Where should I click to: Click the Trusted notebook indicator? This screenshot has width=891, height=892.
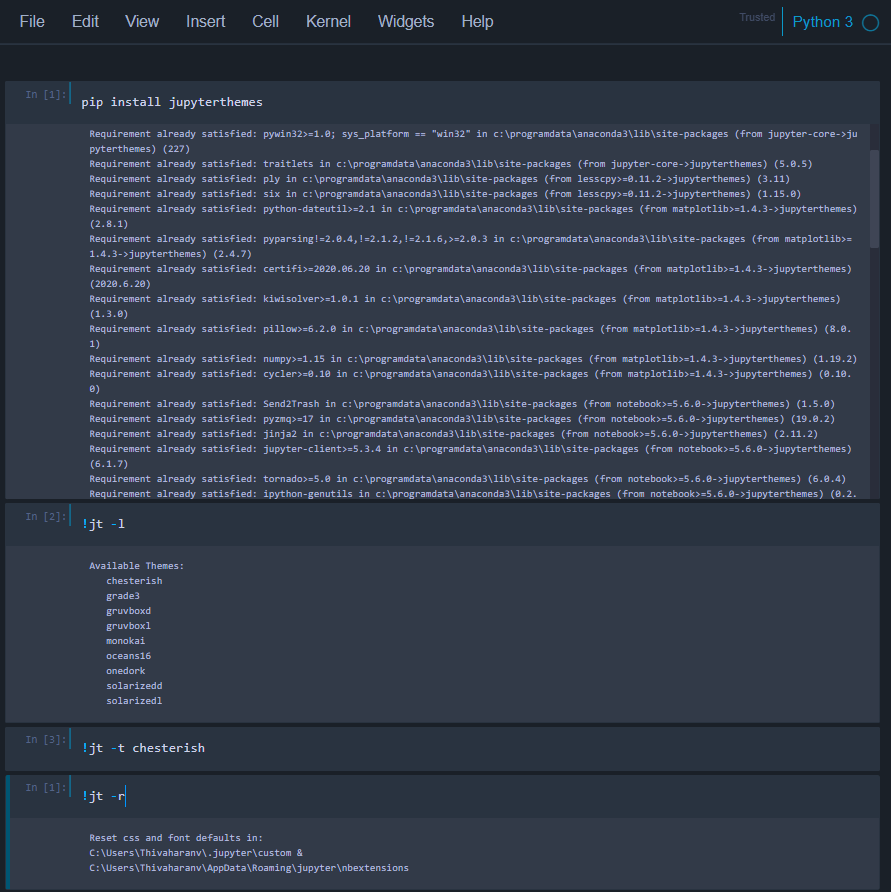tap(757, 16)
